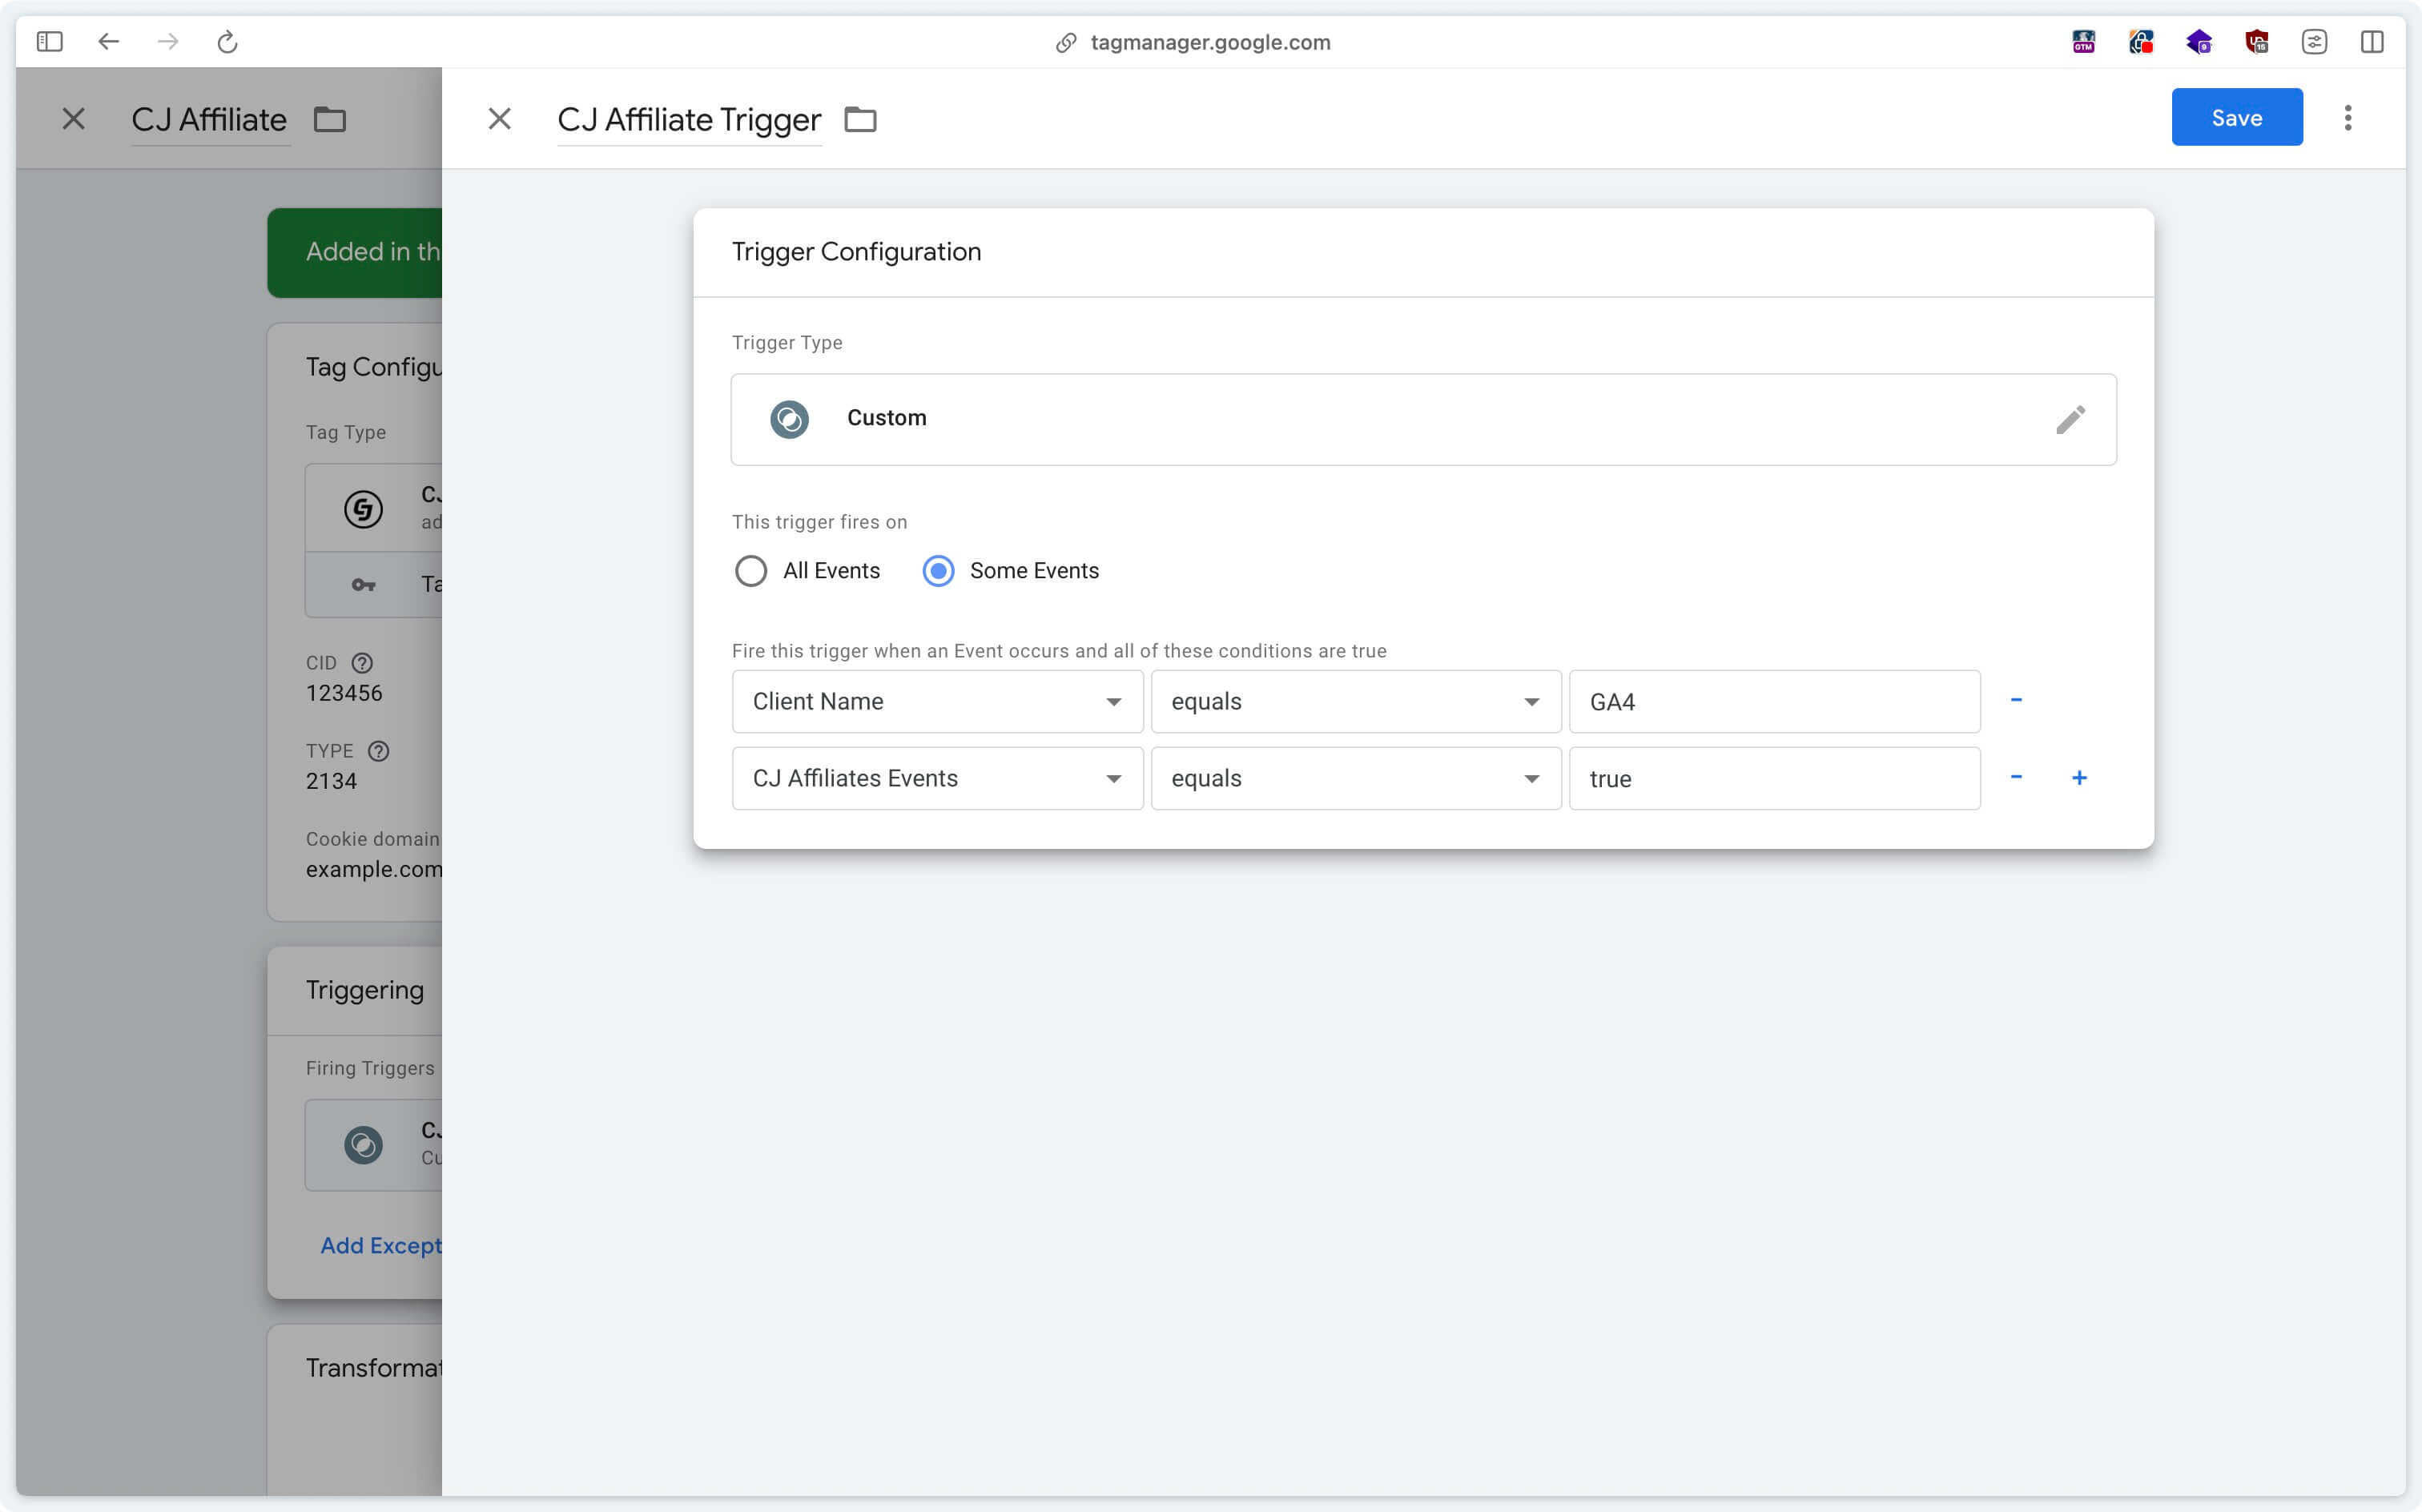Open the purple graduation cap extension
The height and width of the screenshot is (1512, 2422).
2199,41
